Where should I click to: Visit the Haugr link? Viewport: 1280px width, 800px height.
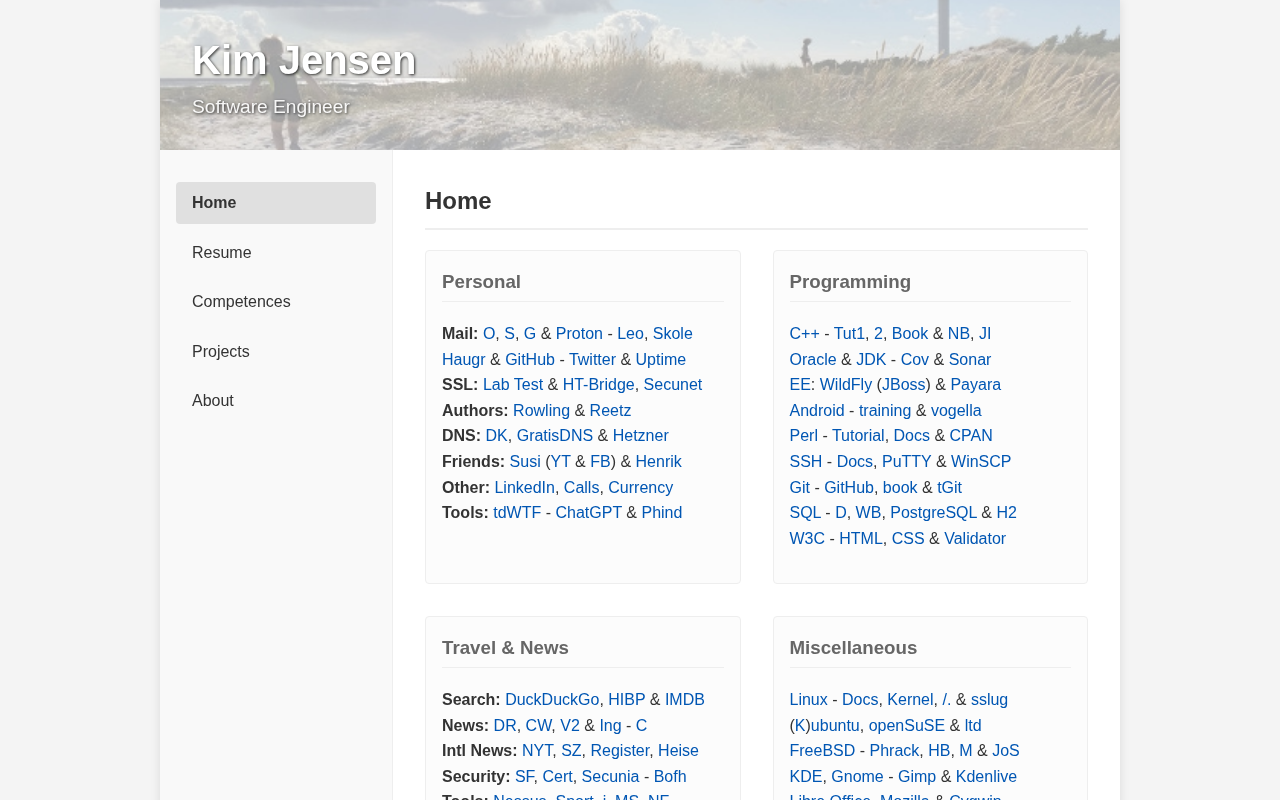(x=464, y=360)
